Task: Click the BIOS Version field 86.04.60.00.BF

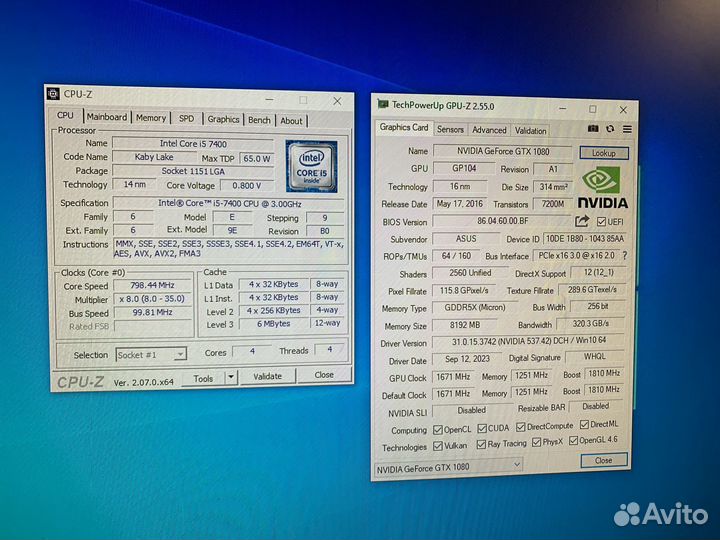Action: pyautogui.click(x=502, y=221)
